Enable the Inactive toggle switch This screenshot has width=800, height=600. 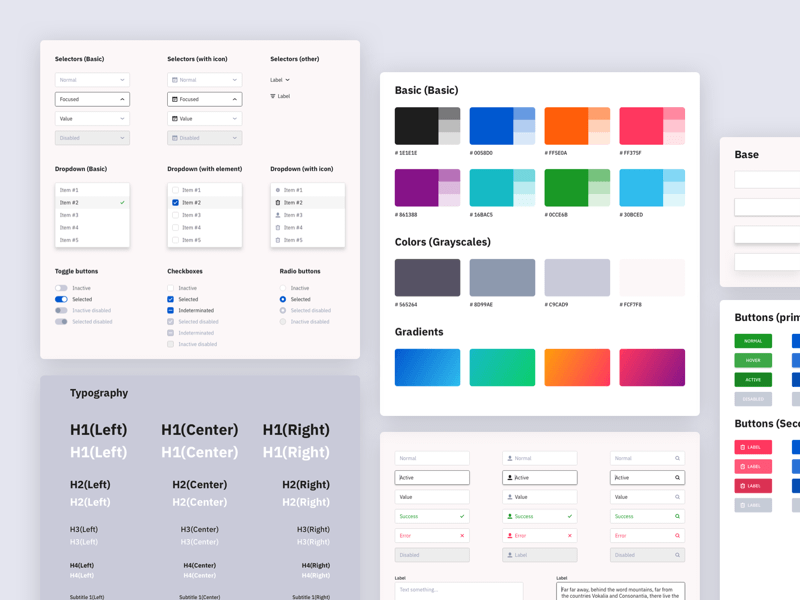(62, 287)
